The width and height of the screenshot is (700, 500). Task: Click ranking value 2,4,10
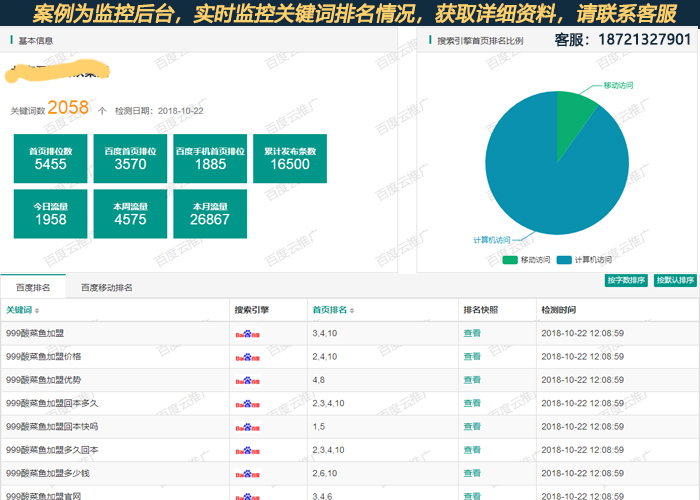coord(325,356)
